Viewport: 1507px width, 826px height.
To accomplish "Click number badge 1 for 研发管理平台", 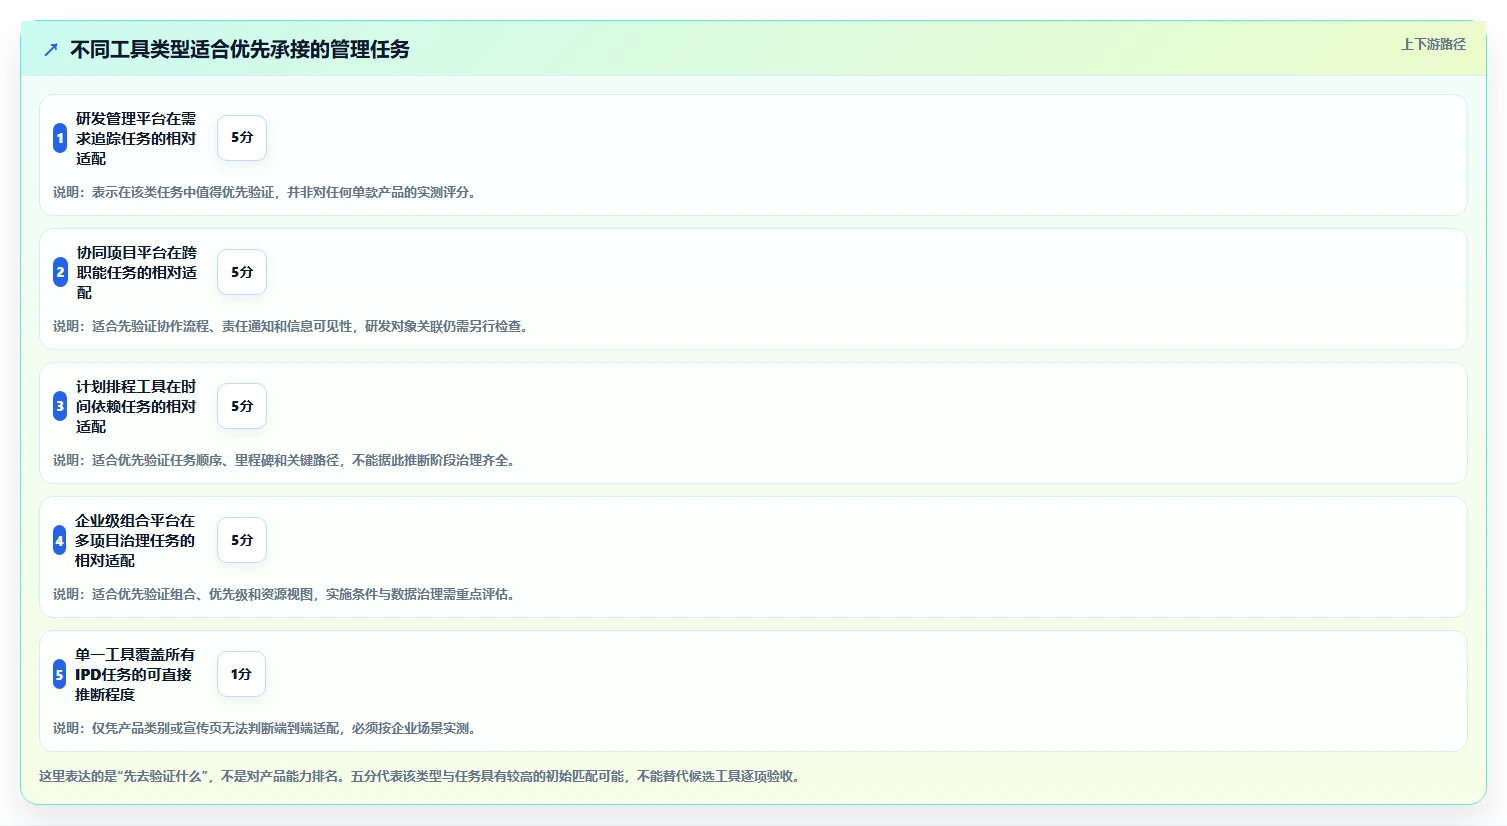I will click(x=60, y=138).
